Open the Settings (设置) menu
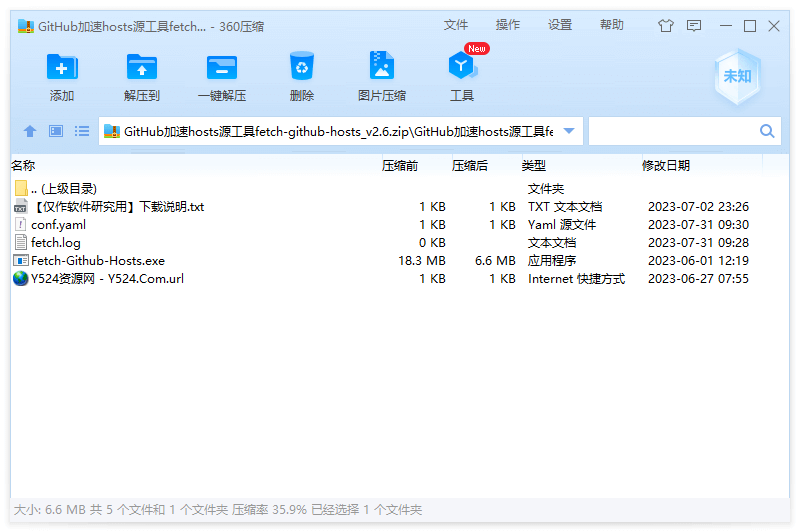The image size is (800, 532). pos(560,24)
